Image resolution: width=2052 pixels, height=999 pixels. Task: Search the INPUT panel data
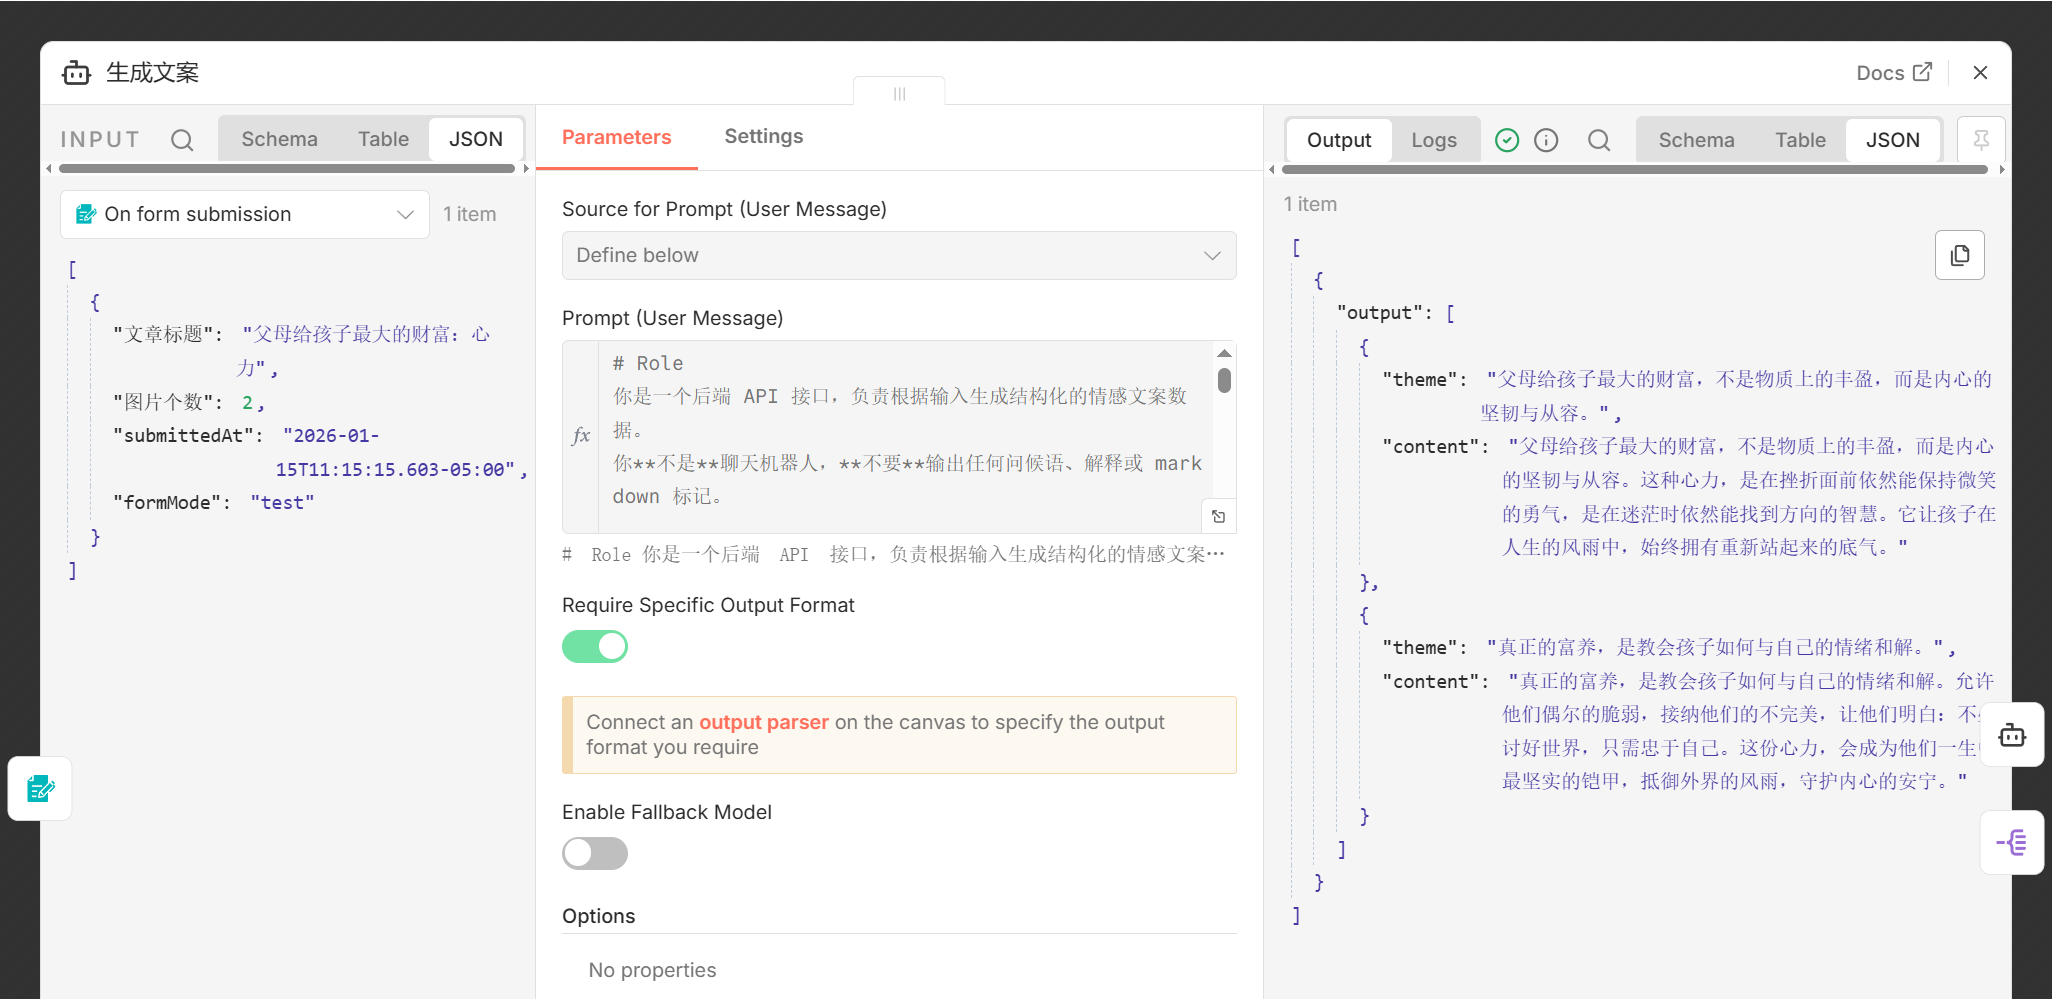[x=181, y=140]
